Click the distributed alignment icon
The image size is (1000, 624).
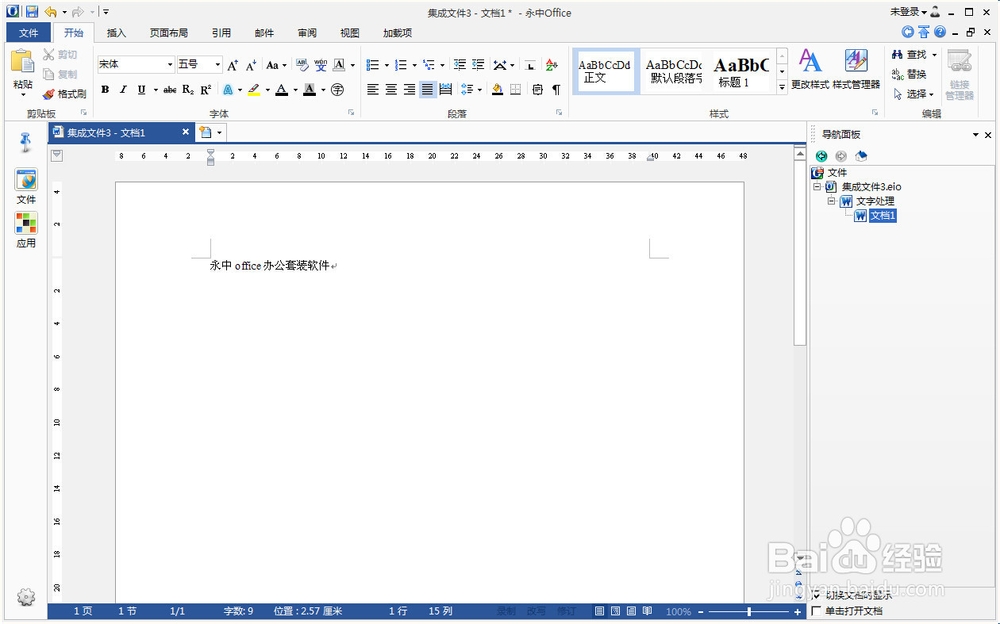tap(446, 90)
